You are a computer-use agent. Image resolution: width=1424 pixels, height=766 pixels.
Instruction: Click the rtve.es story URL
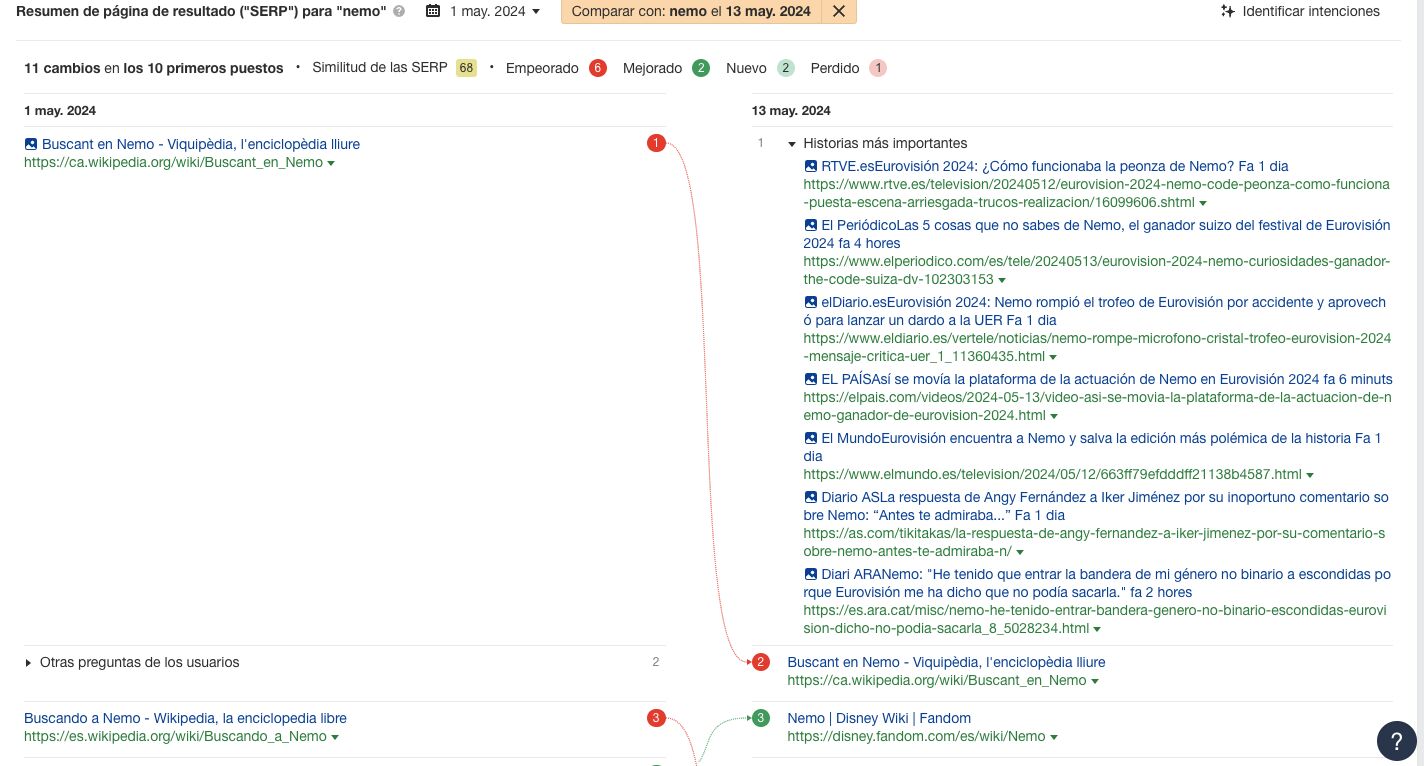(x=1096, y=194)
